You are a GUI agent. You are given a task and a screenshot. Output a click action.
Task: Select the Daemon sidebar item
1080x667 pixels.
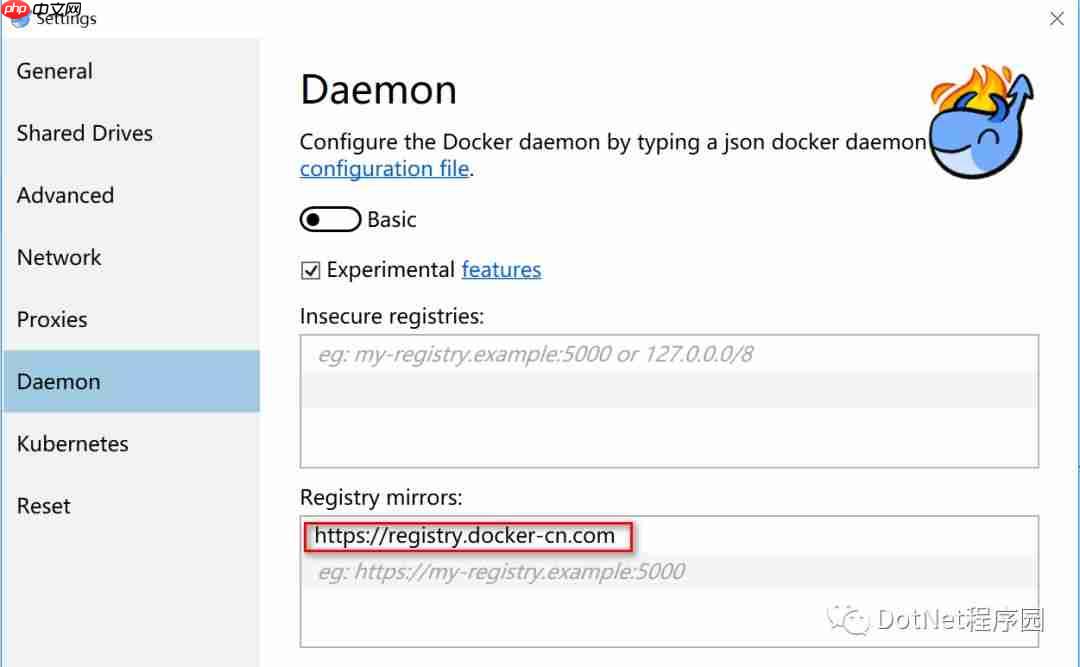pyautogui.click(x=131, y=381)
